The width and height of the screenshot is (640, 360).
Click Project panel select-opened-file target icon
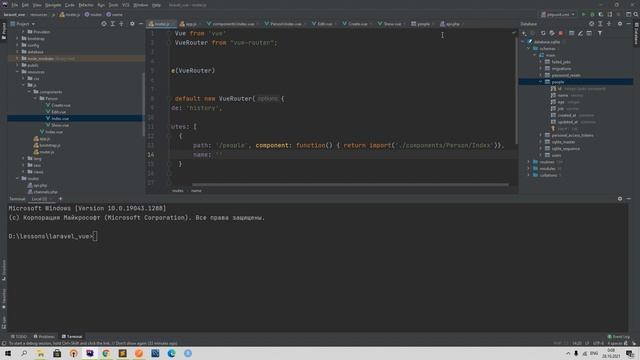104,24
